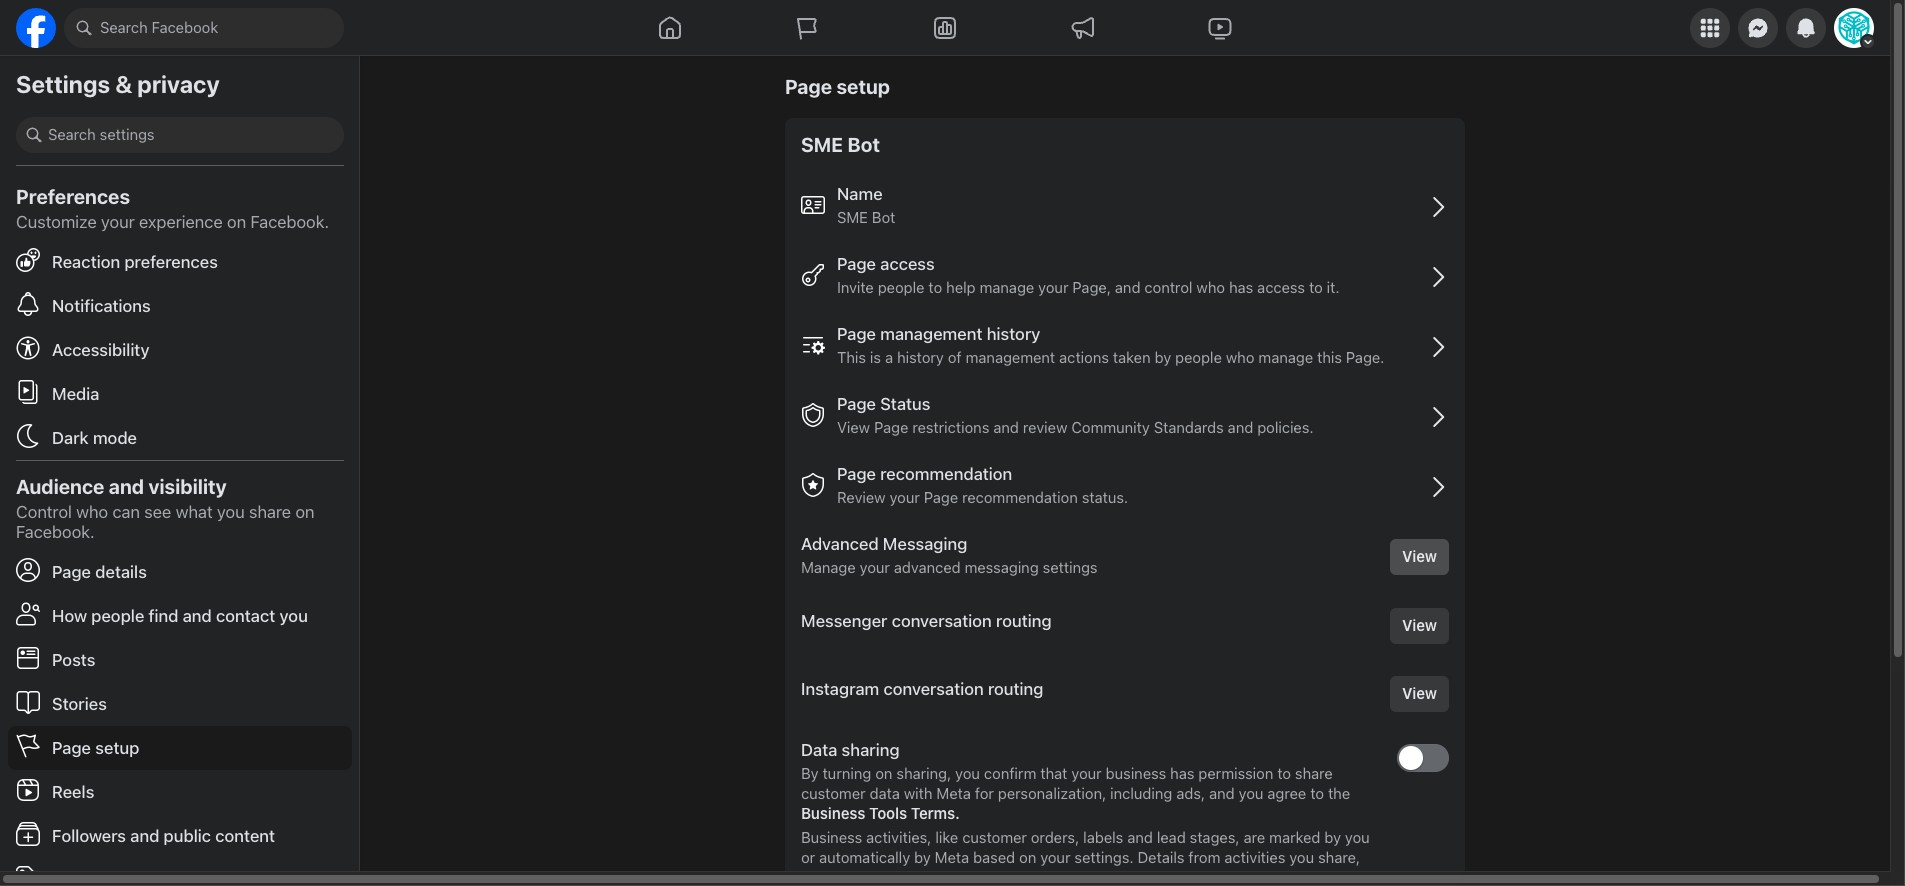Click the Page Status title text
This screenshot has height=886, width=1905.
883,404
